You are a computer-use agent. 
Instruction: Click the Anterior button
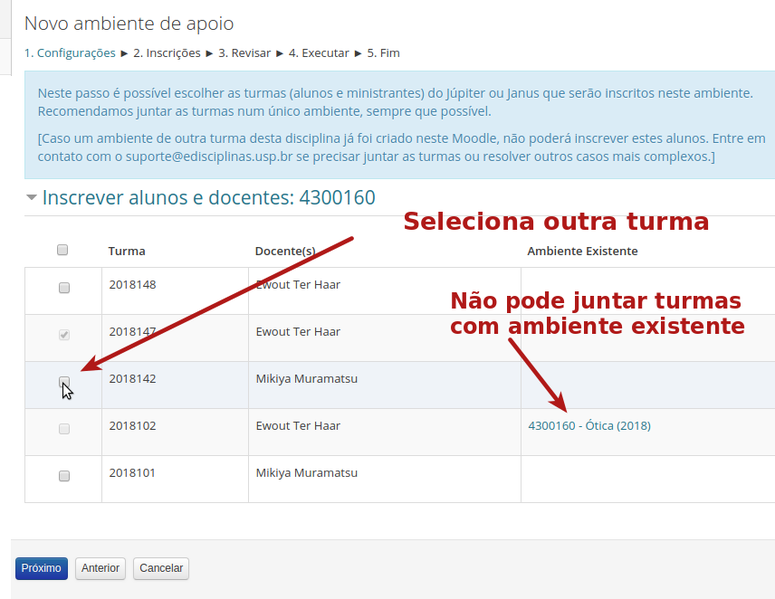tap(100, 568)
